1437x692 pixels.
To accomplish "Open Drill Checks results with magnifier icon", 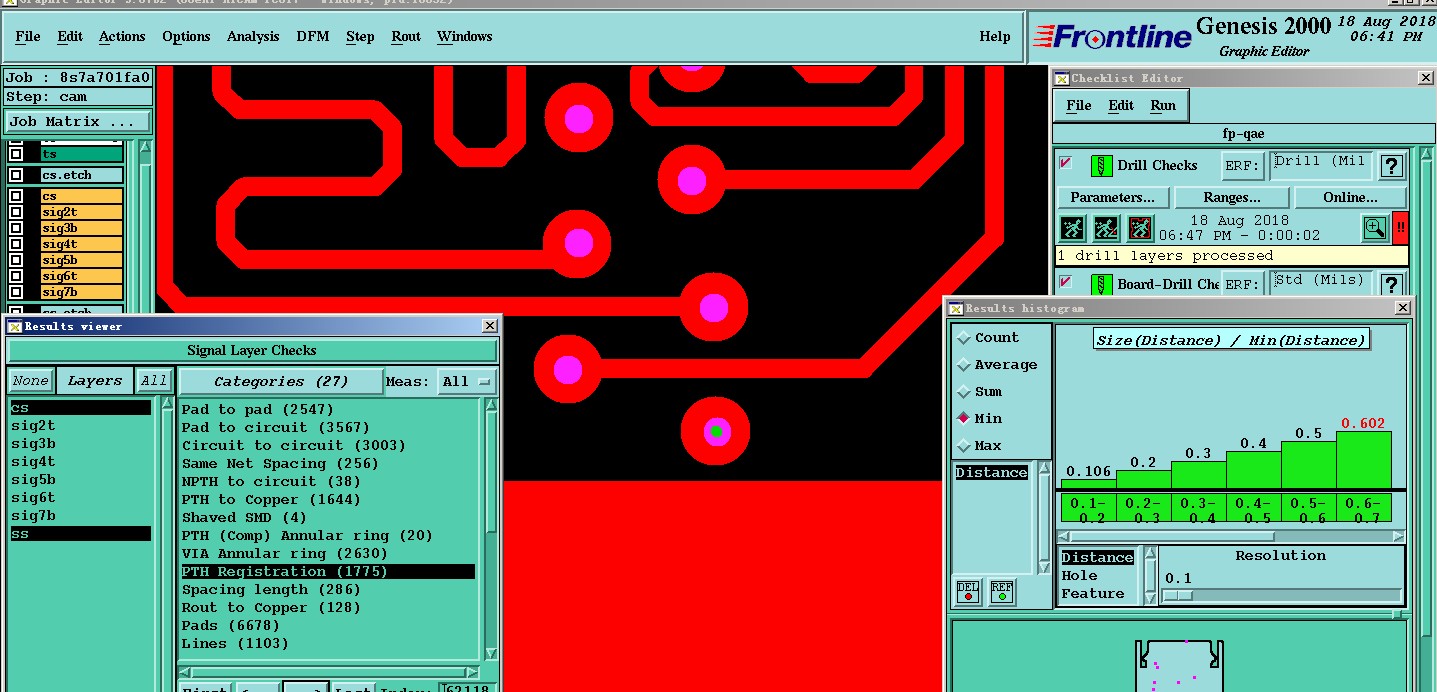I will [x=1375, y=228].
